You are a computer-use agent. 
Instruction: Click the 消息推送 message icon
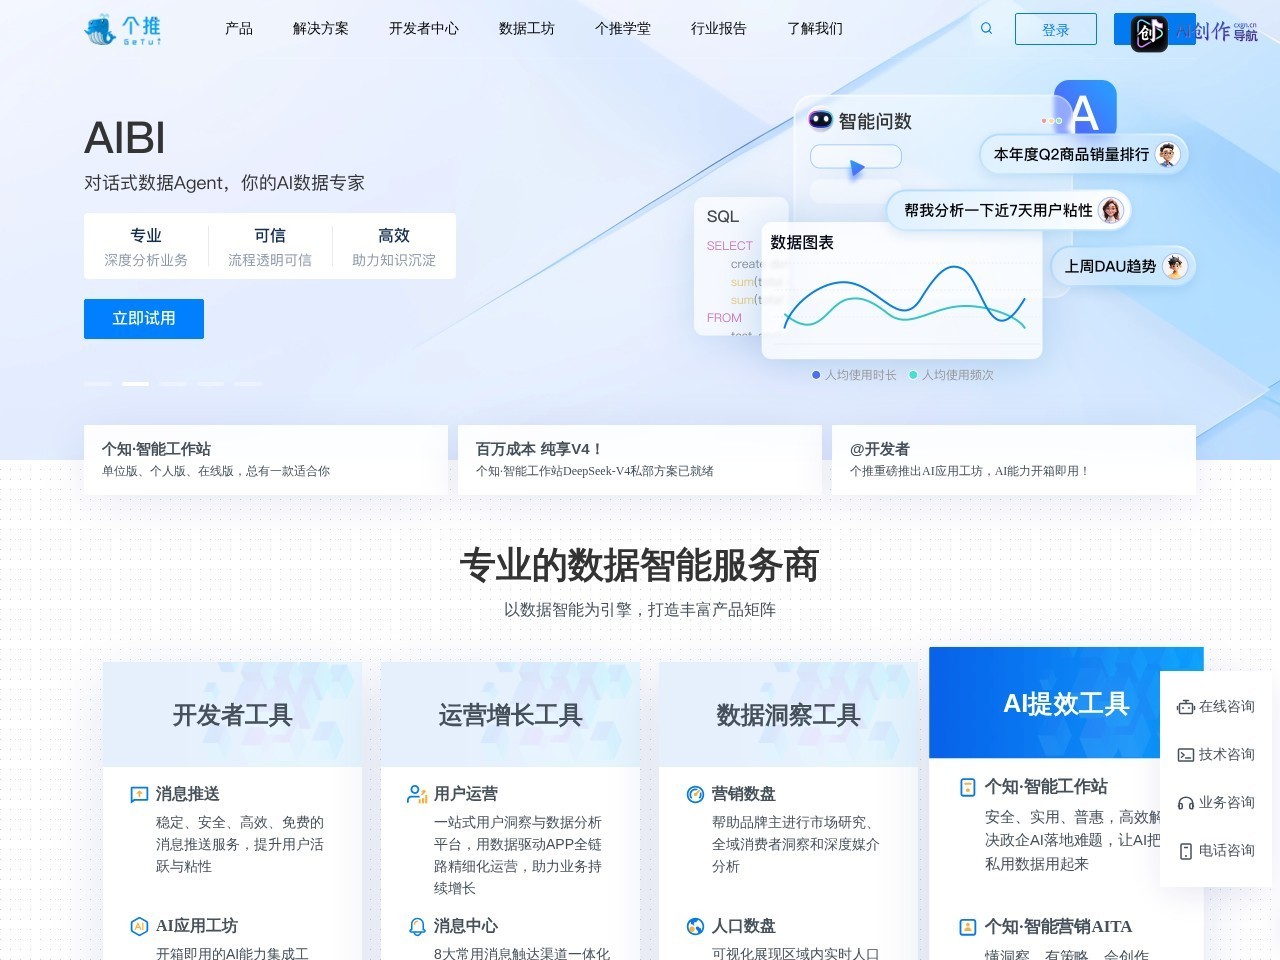pos(139,795)
